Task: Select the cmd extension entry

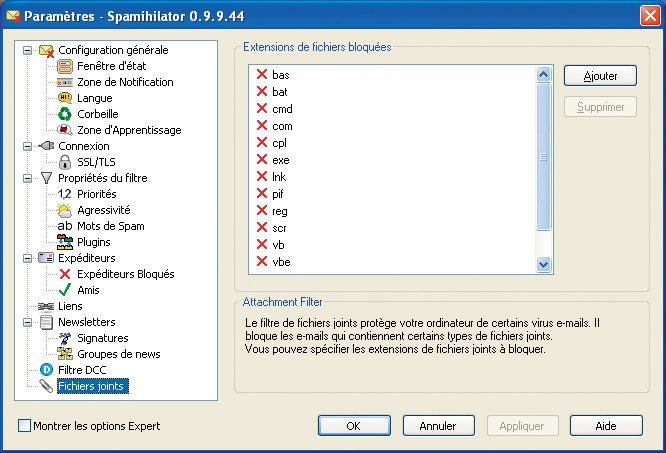Action: 282,109
